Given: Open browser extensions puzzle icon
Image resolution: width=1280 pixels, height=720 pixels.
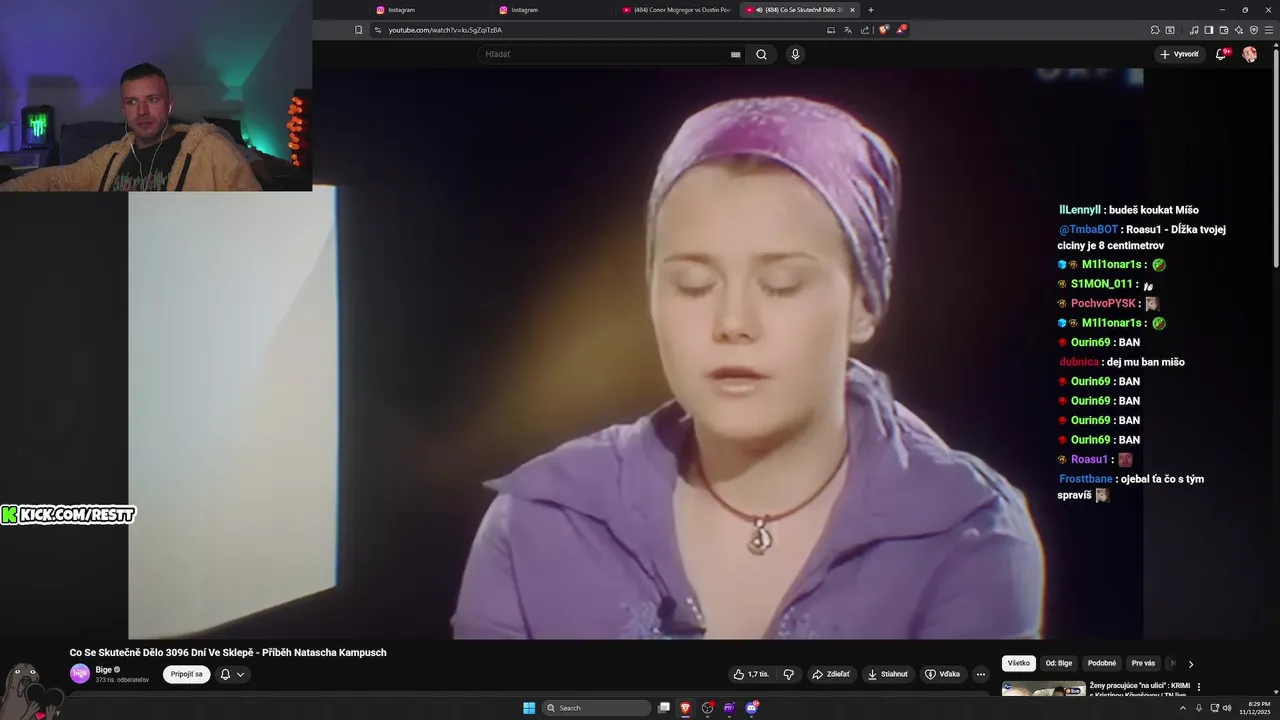Looking at the screenshot, I should point(1155,30).
